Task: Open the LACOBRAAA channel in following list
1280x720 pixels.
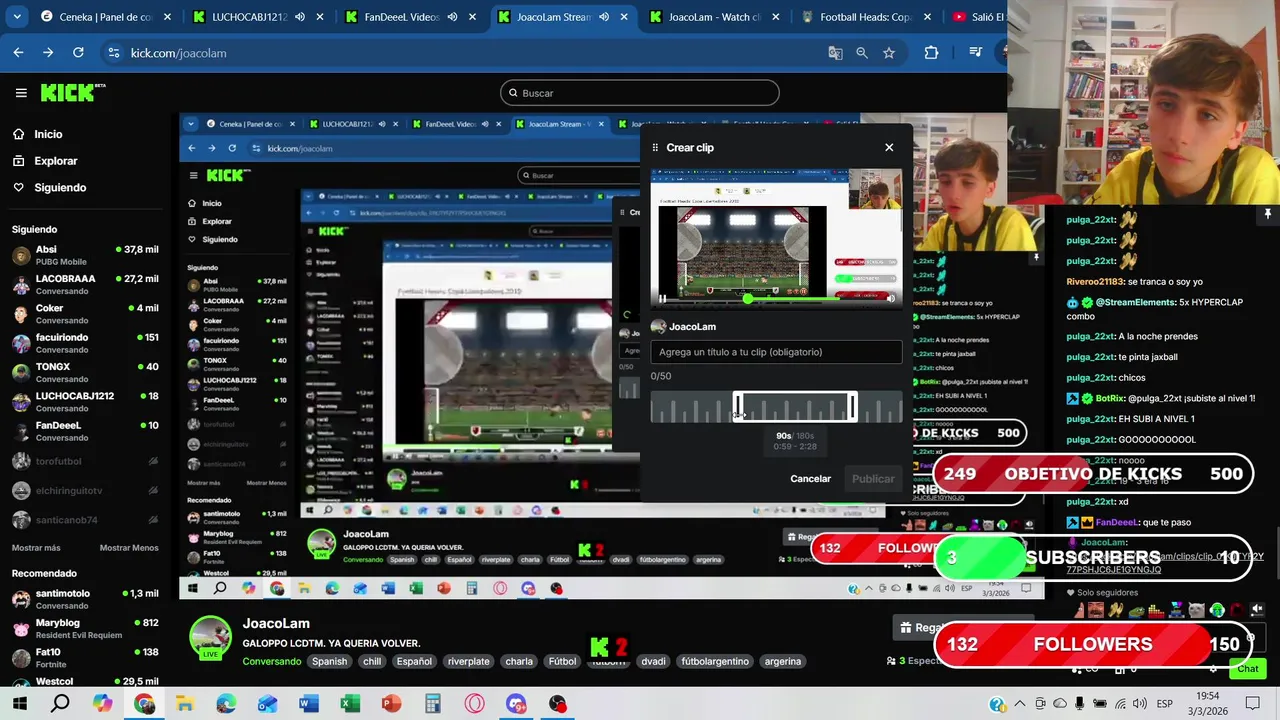Action: pyautogui.click(x=85, y=284)
